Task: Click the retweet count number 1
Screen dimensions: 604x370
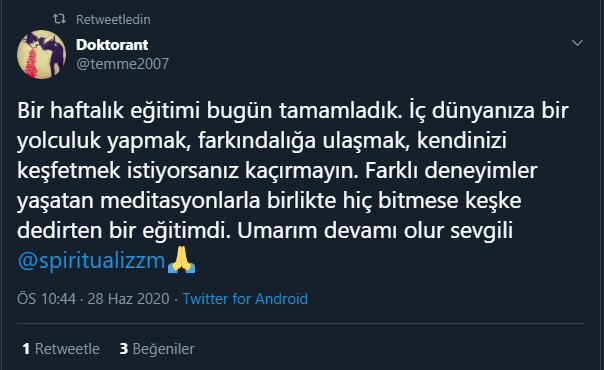Action: 26,349
